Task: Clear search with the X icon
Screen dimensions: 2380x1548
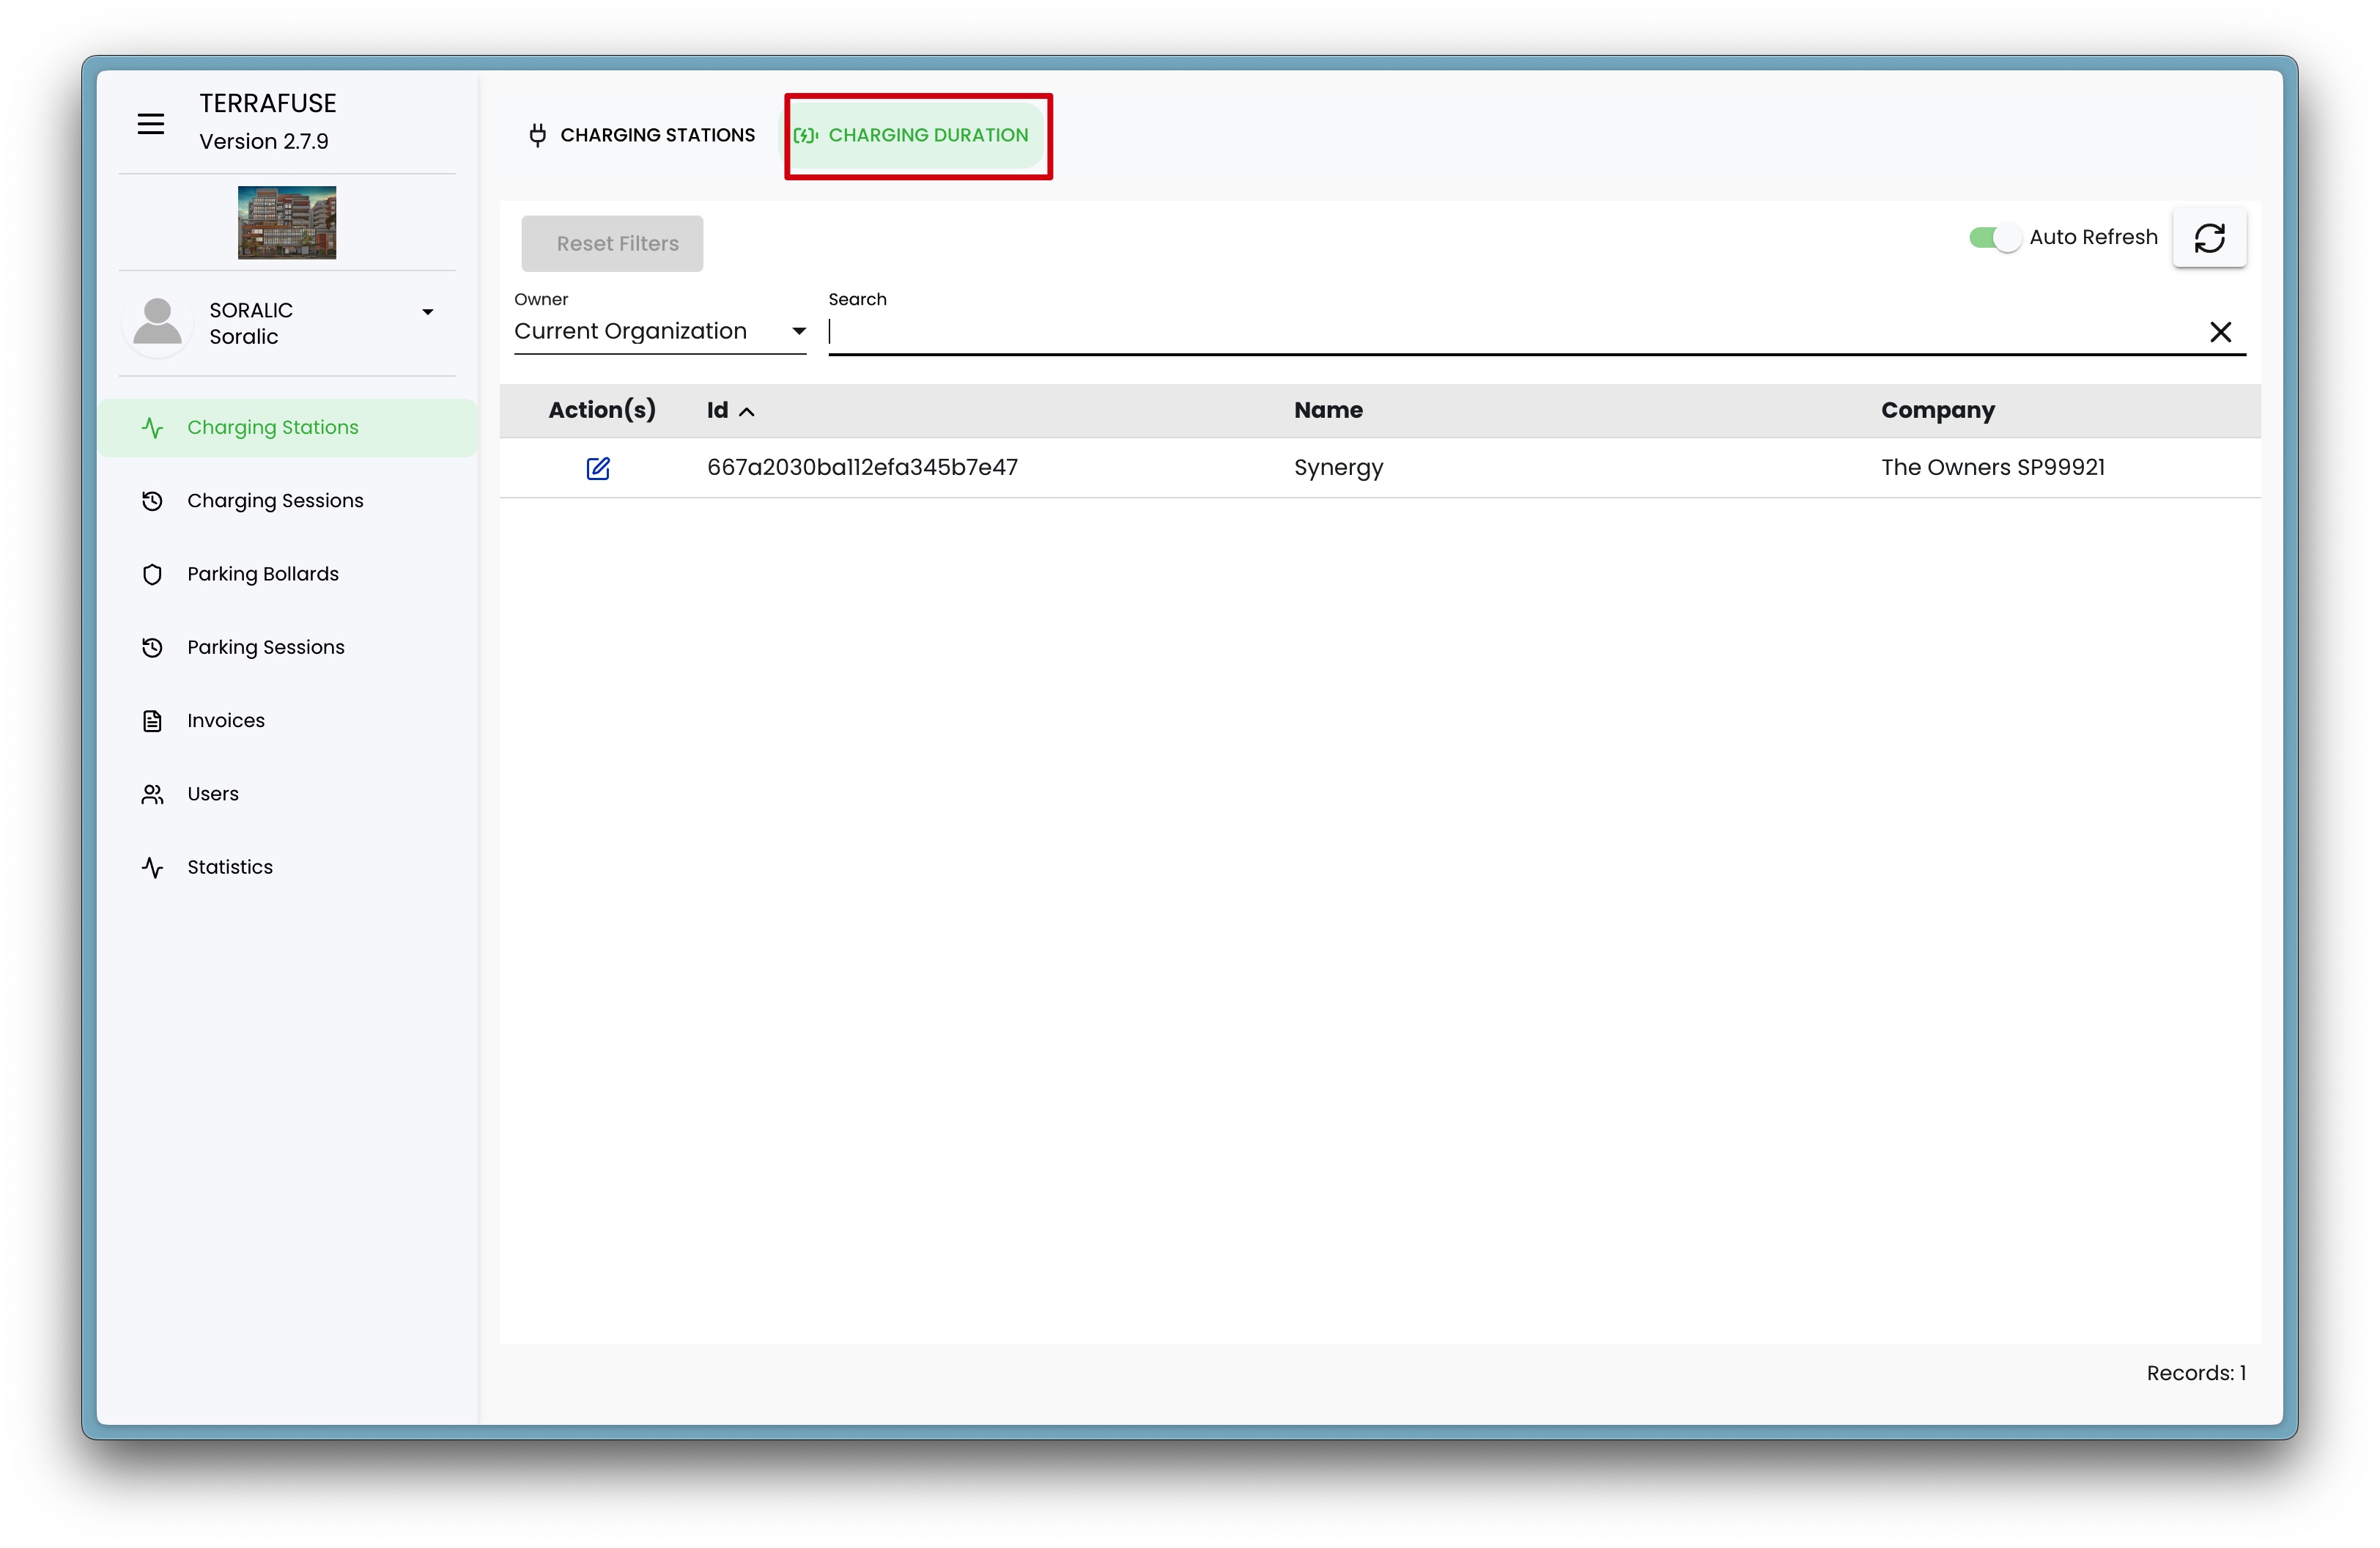Action: coord(2220,332)
